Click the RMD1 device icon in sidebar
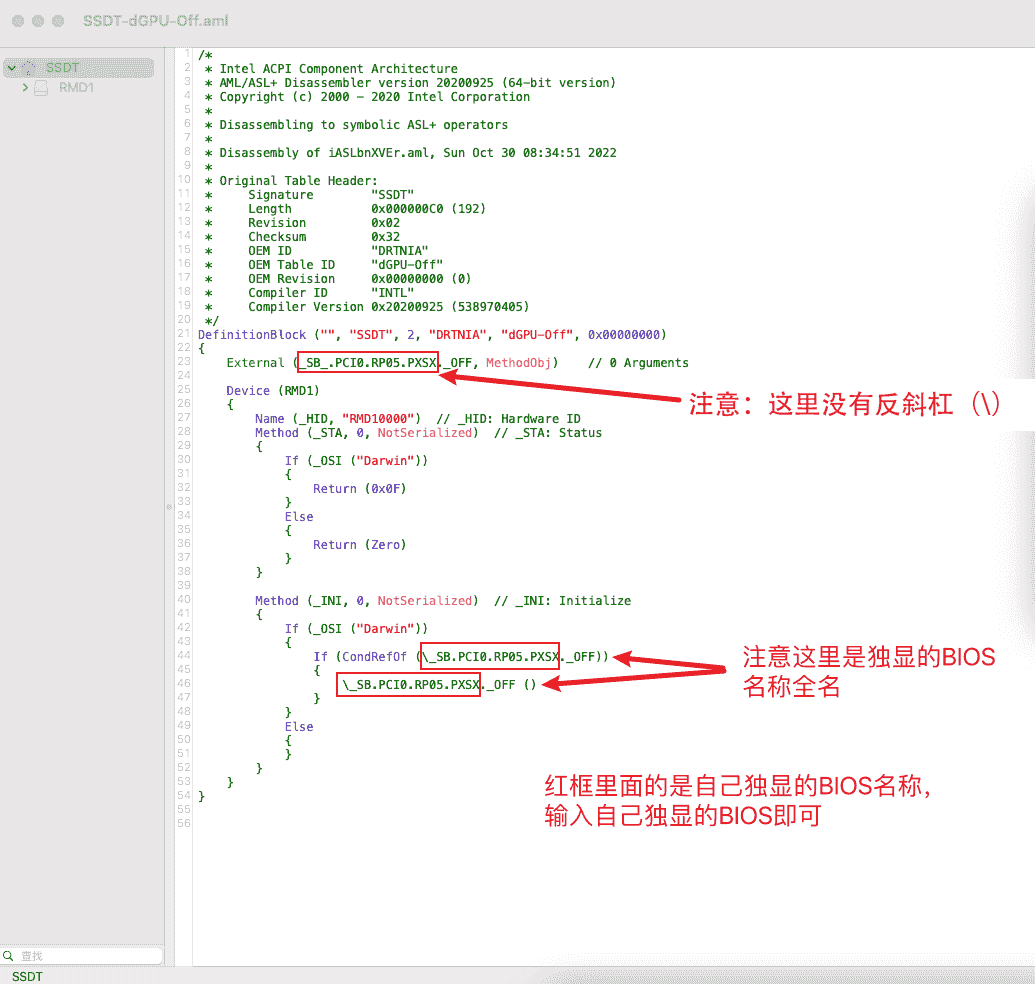 pyautogui.click(x=41, y=88)
